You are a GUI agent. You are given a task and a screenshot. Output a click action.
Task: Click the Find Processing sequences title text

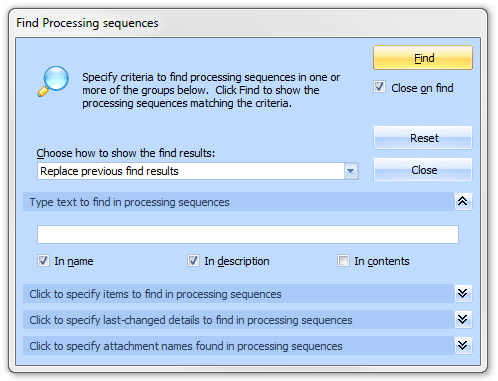(87, 23)
